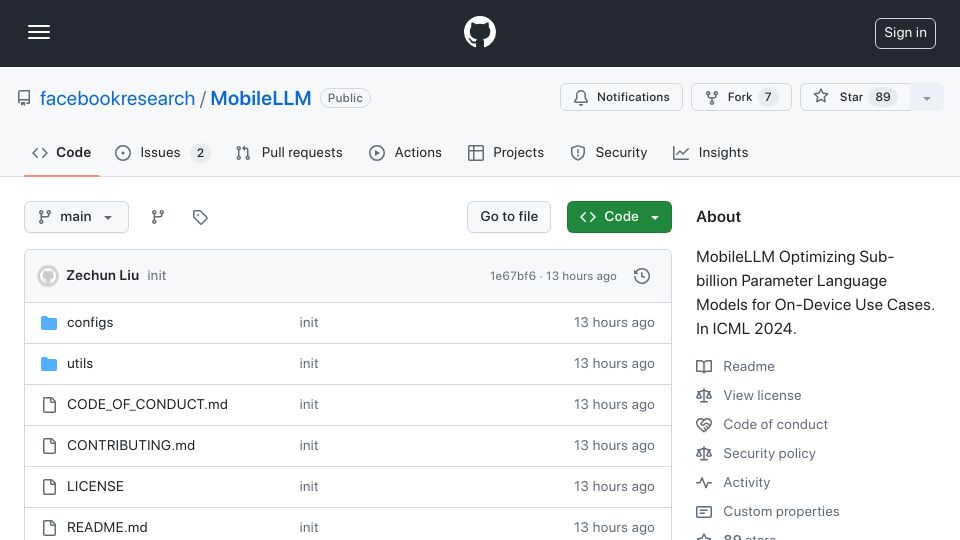Click the CONTRIBUTING.md file icon
This screenshot has height=540, width=960.
(49, 446)
